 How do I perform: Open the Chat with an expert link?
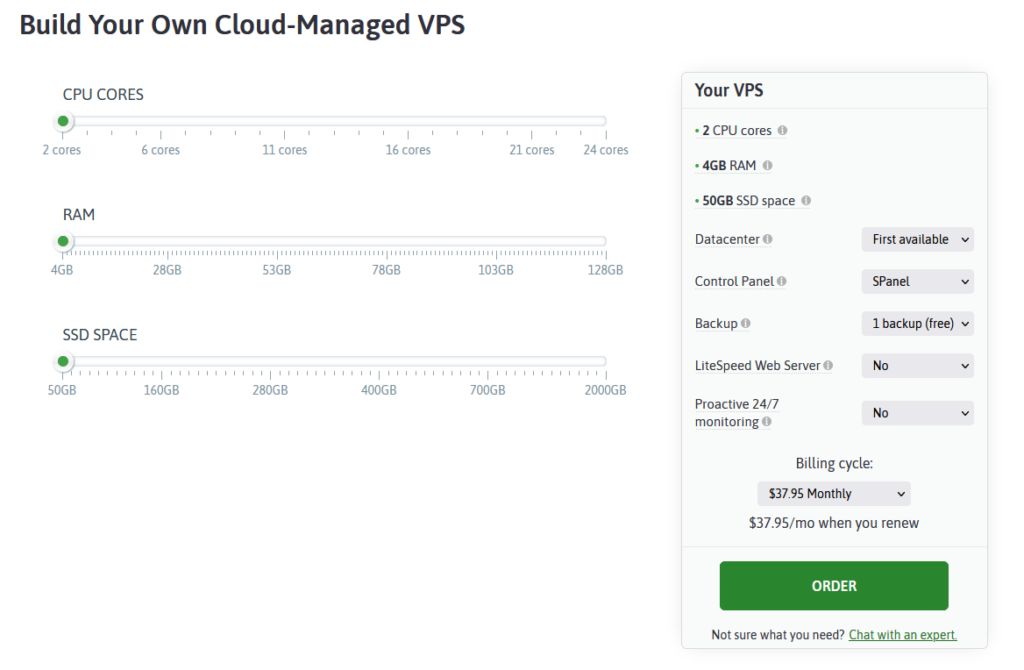902,634
